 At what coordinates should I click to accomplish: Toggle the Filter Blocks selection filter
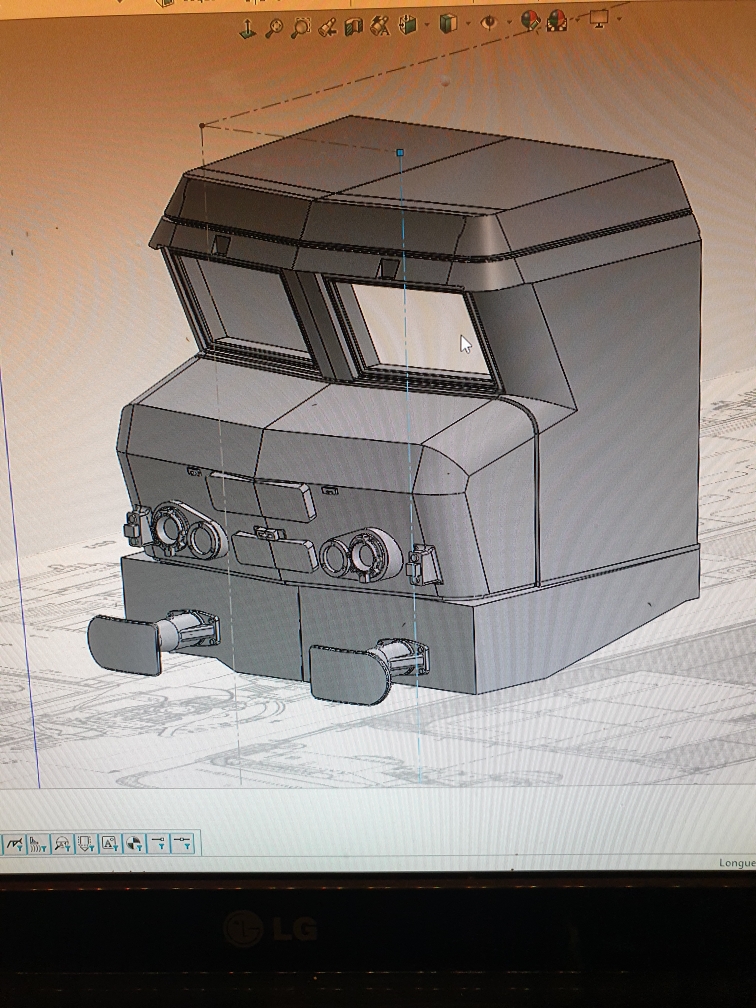coord(110,843)
